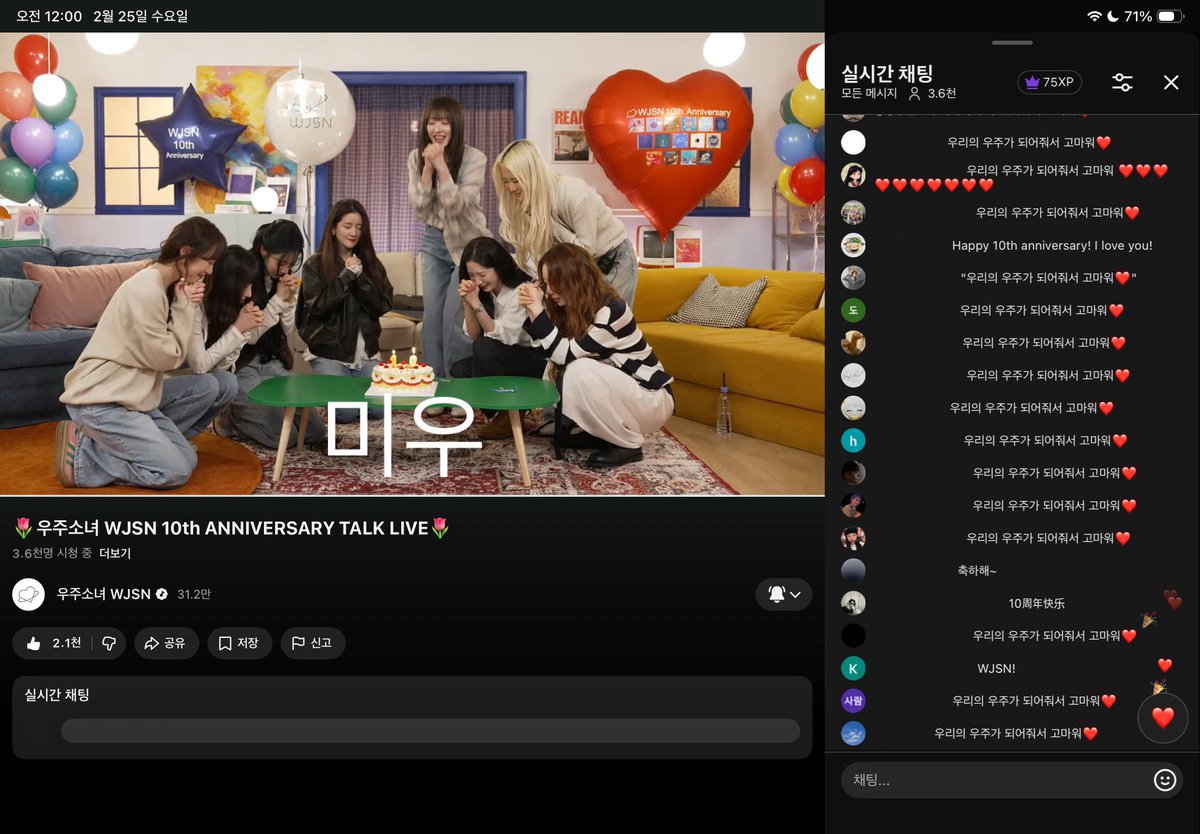Tap the battery 71% indicator
Viewport: 1200px width, 834px height.
pos(1154,16)
